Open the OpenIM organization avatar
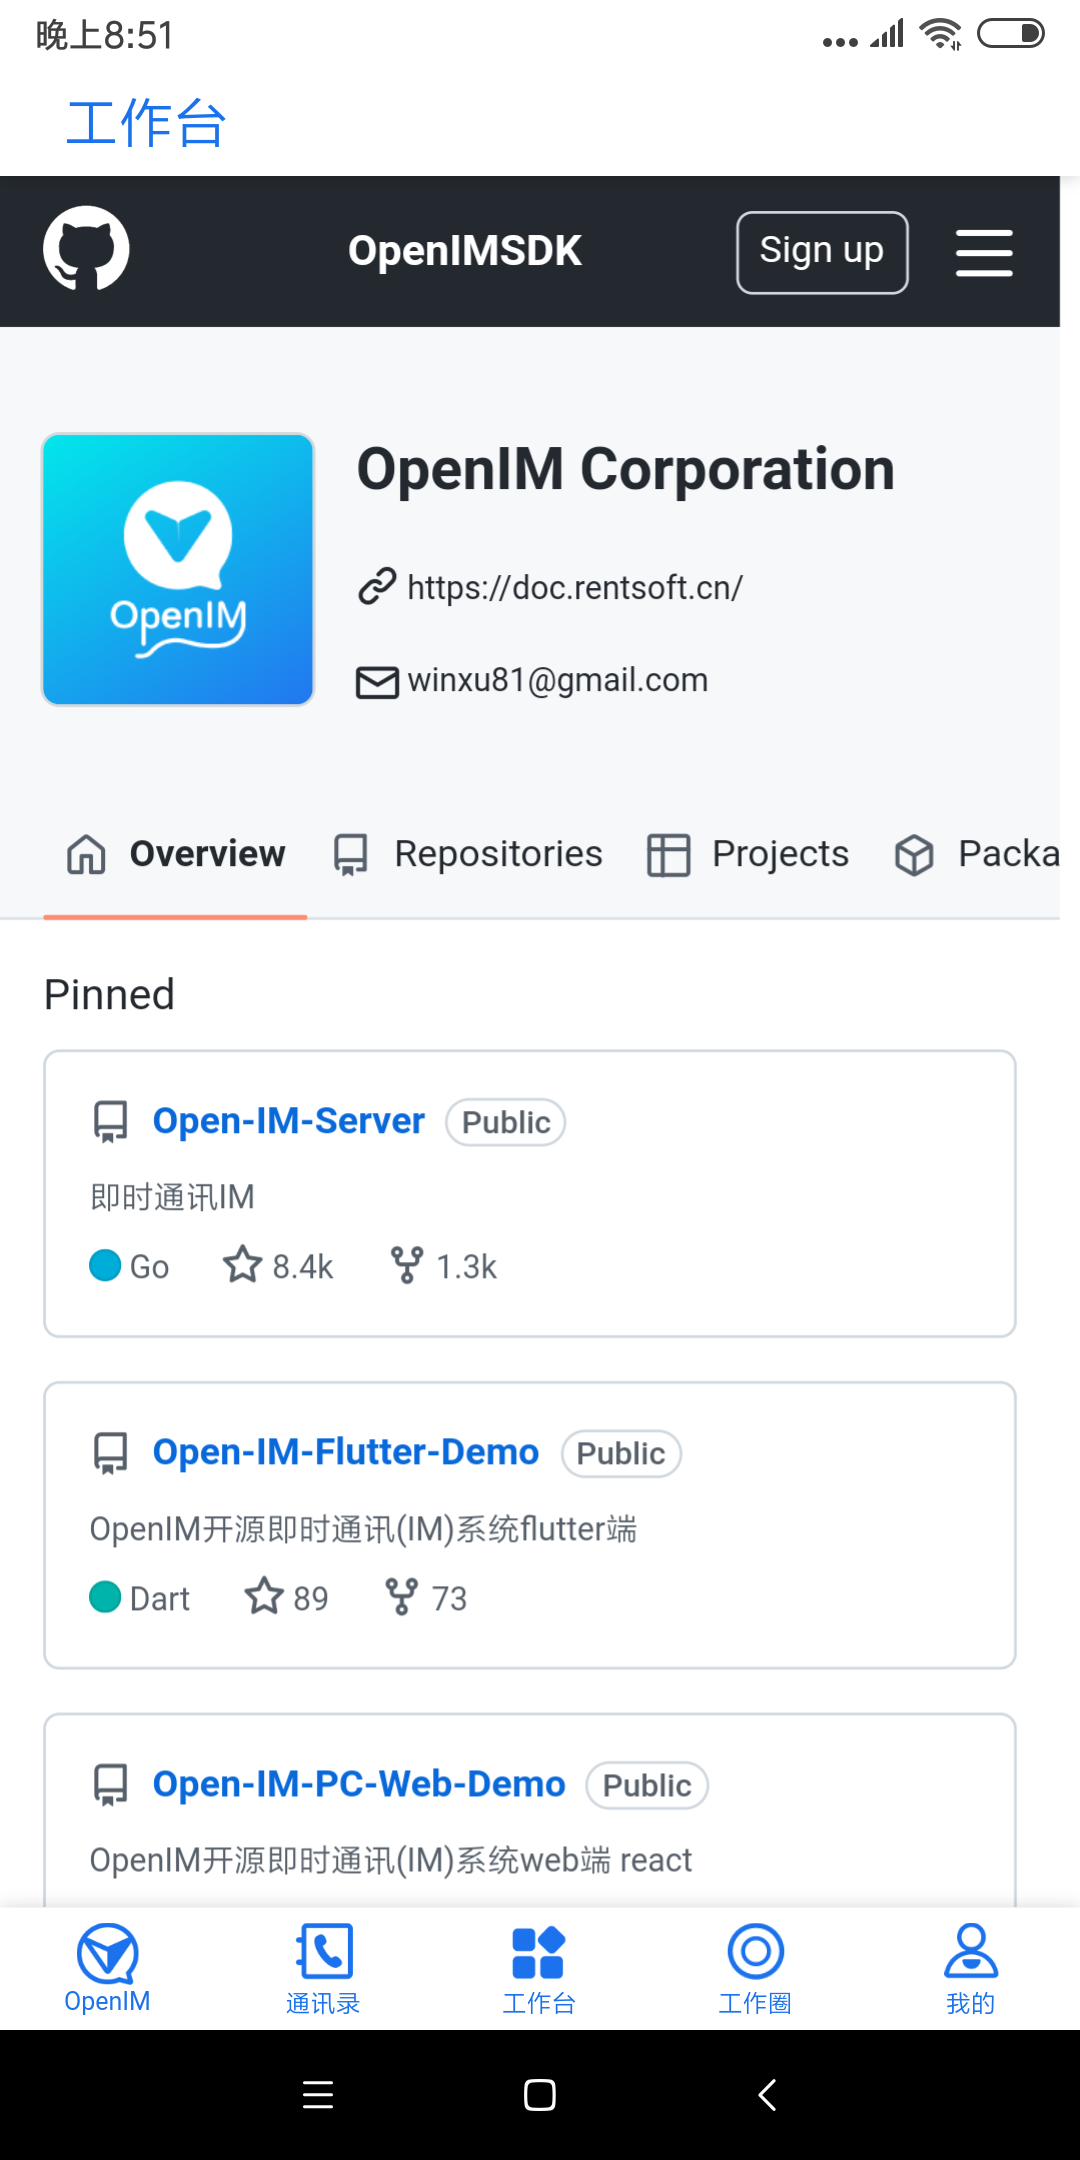Screen dimensions: 1080x2160 (178, 570)
